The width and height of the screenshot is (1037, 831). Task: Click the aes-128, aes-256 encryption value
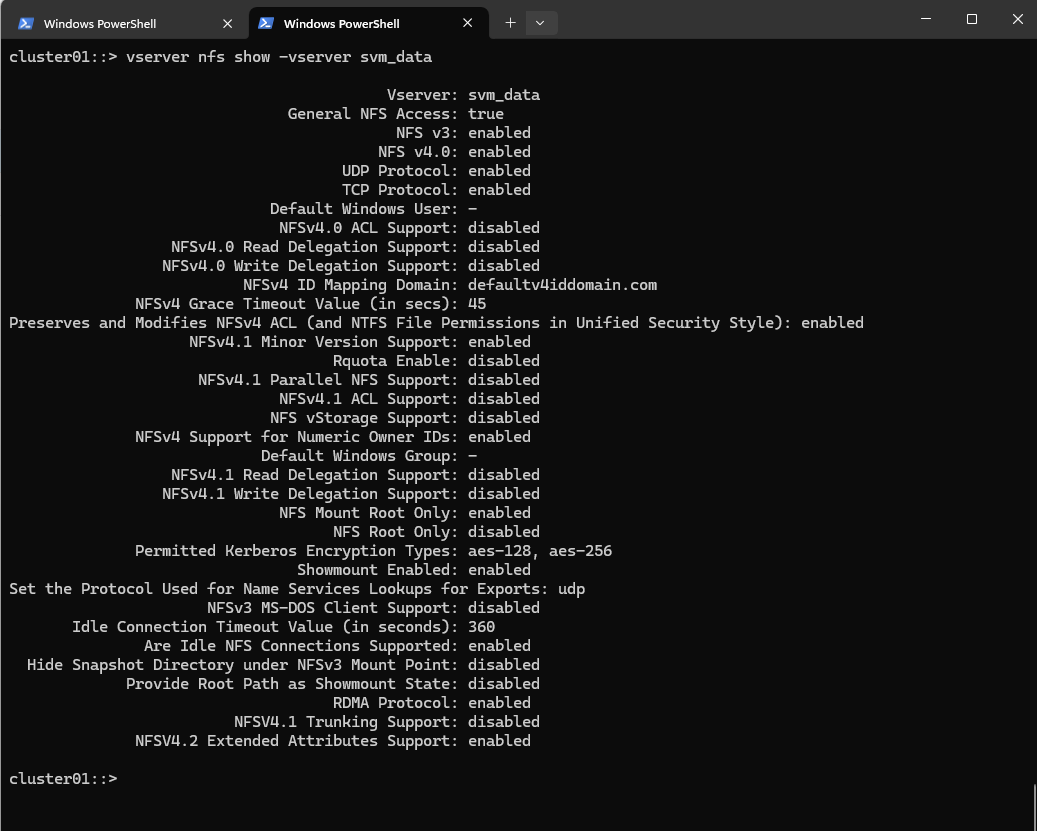pos(540,551)
